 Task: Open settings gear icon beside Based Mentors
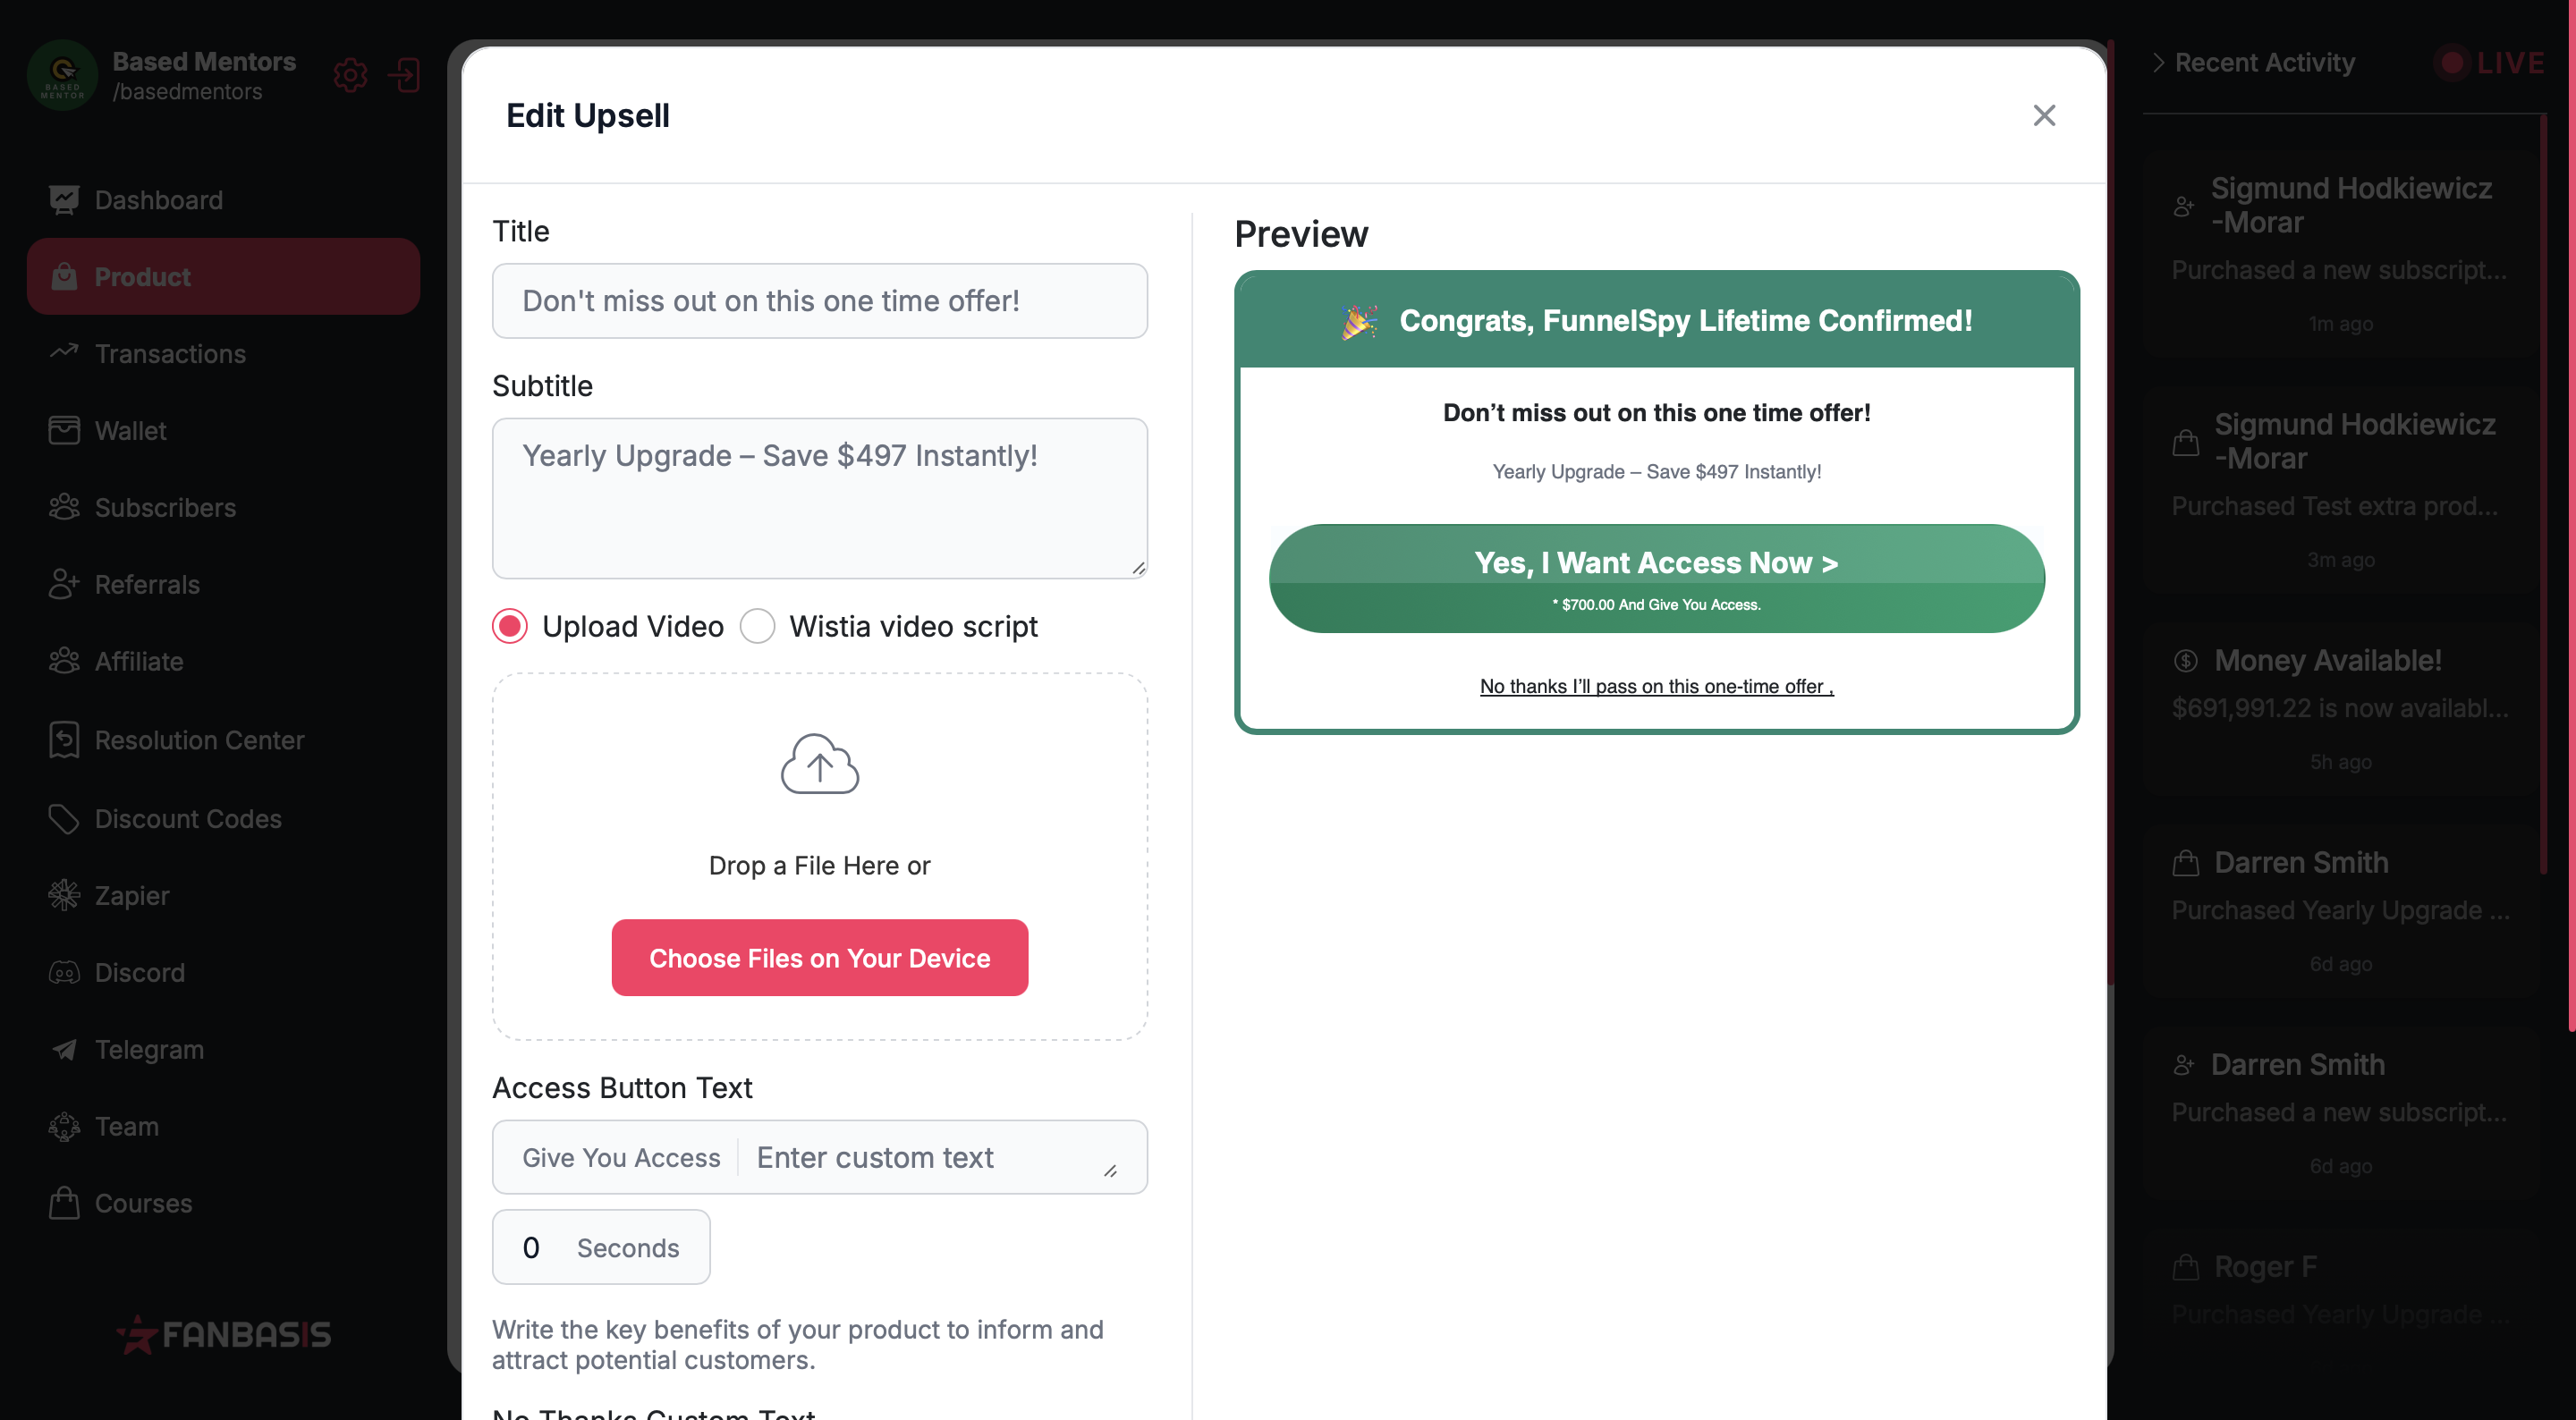click(350, 76)
